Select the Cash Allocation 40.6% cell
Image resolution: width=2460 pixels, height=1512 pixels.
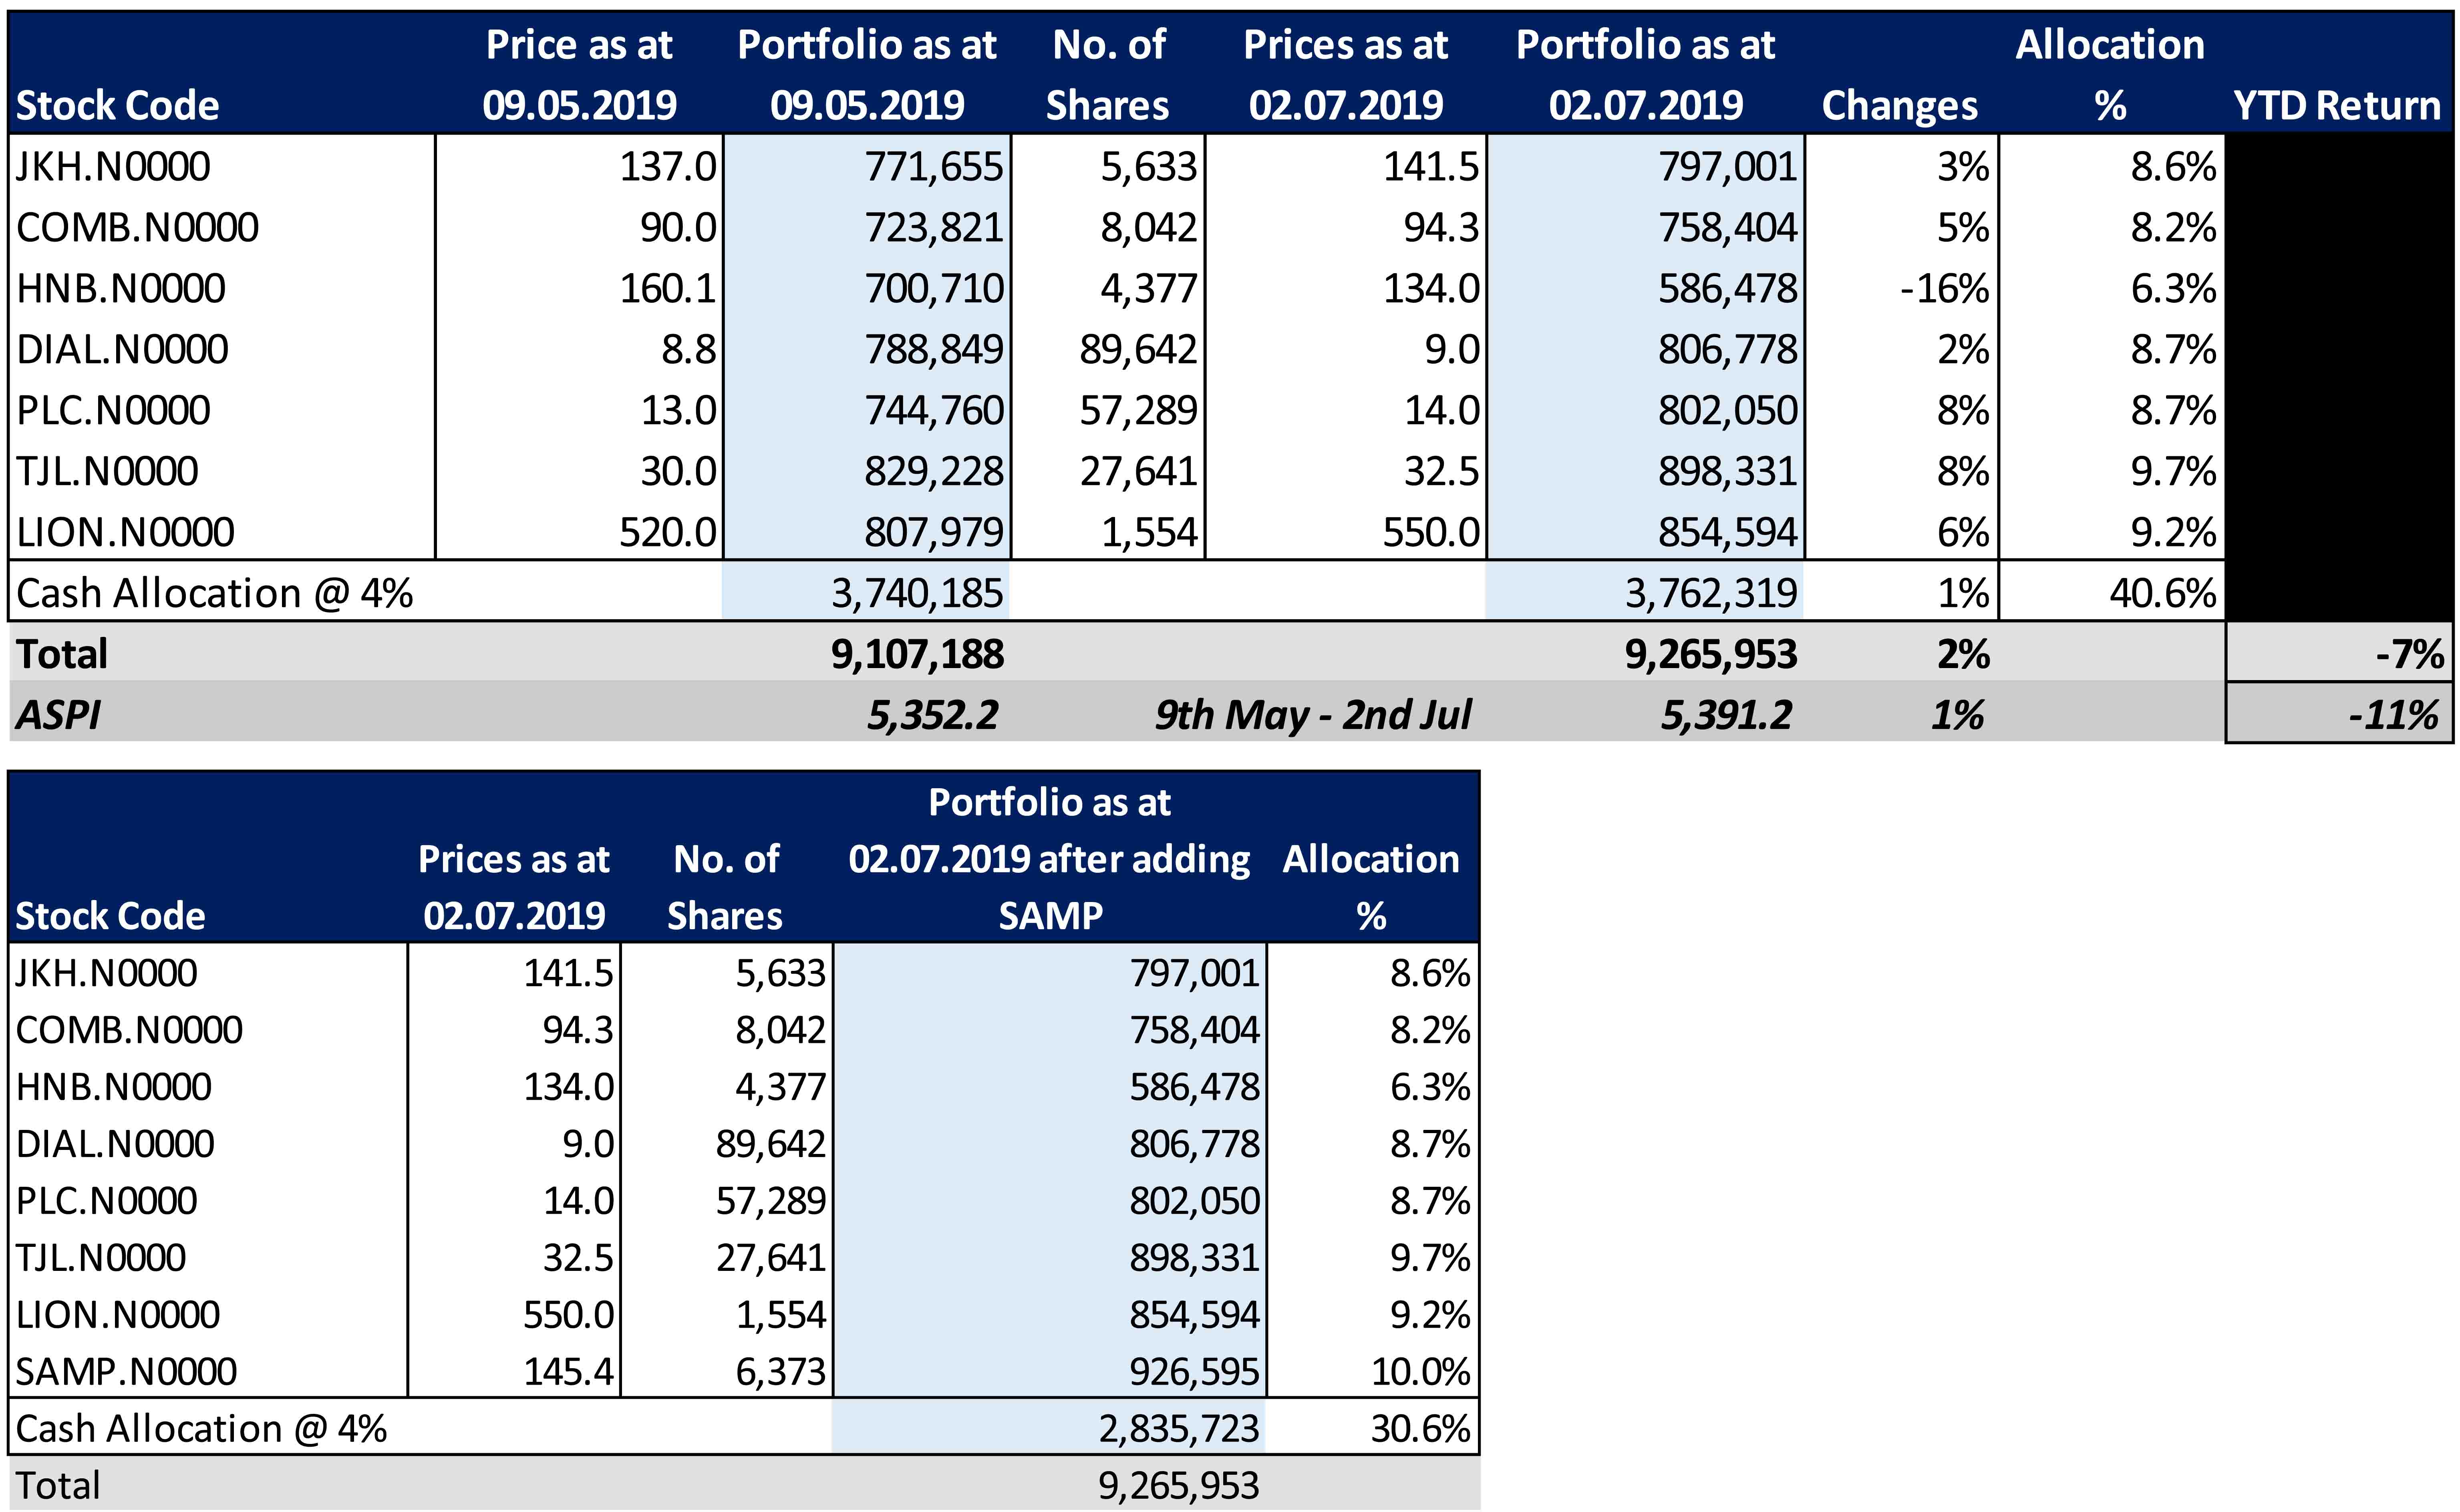[x=2162, y=594]
